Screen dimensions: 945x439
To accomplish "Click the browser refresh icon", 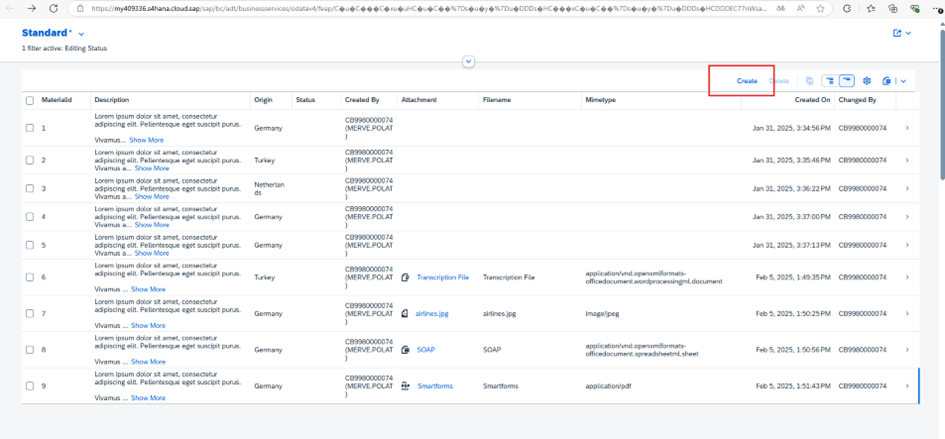I will (54, 8).
